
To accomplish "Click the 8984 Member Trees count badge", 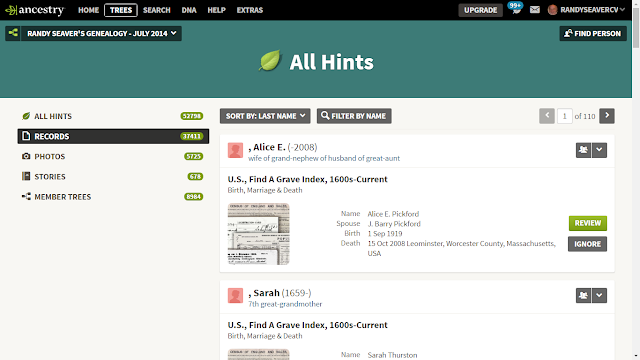I will point(193,197).
